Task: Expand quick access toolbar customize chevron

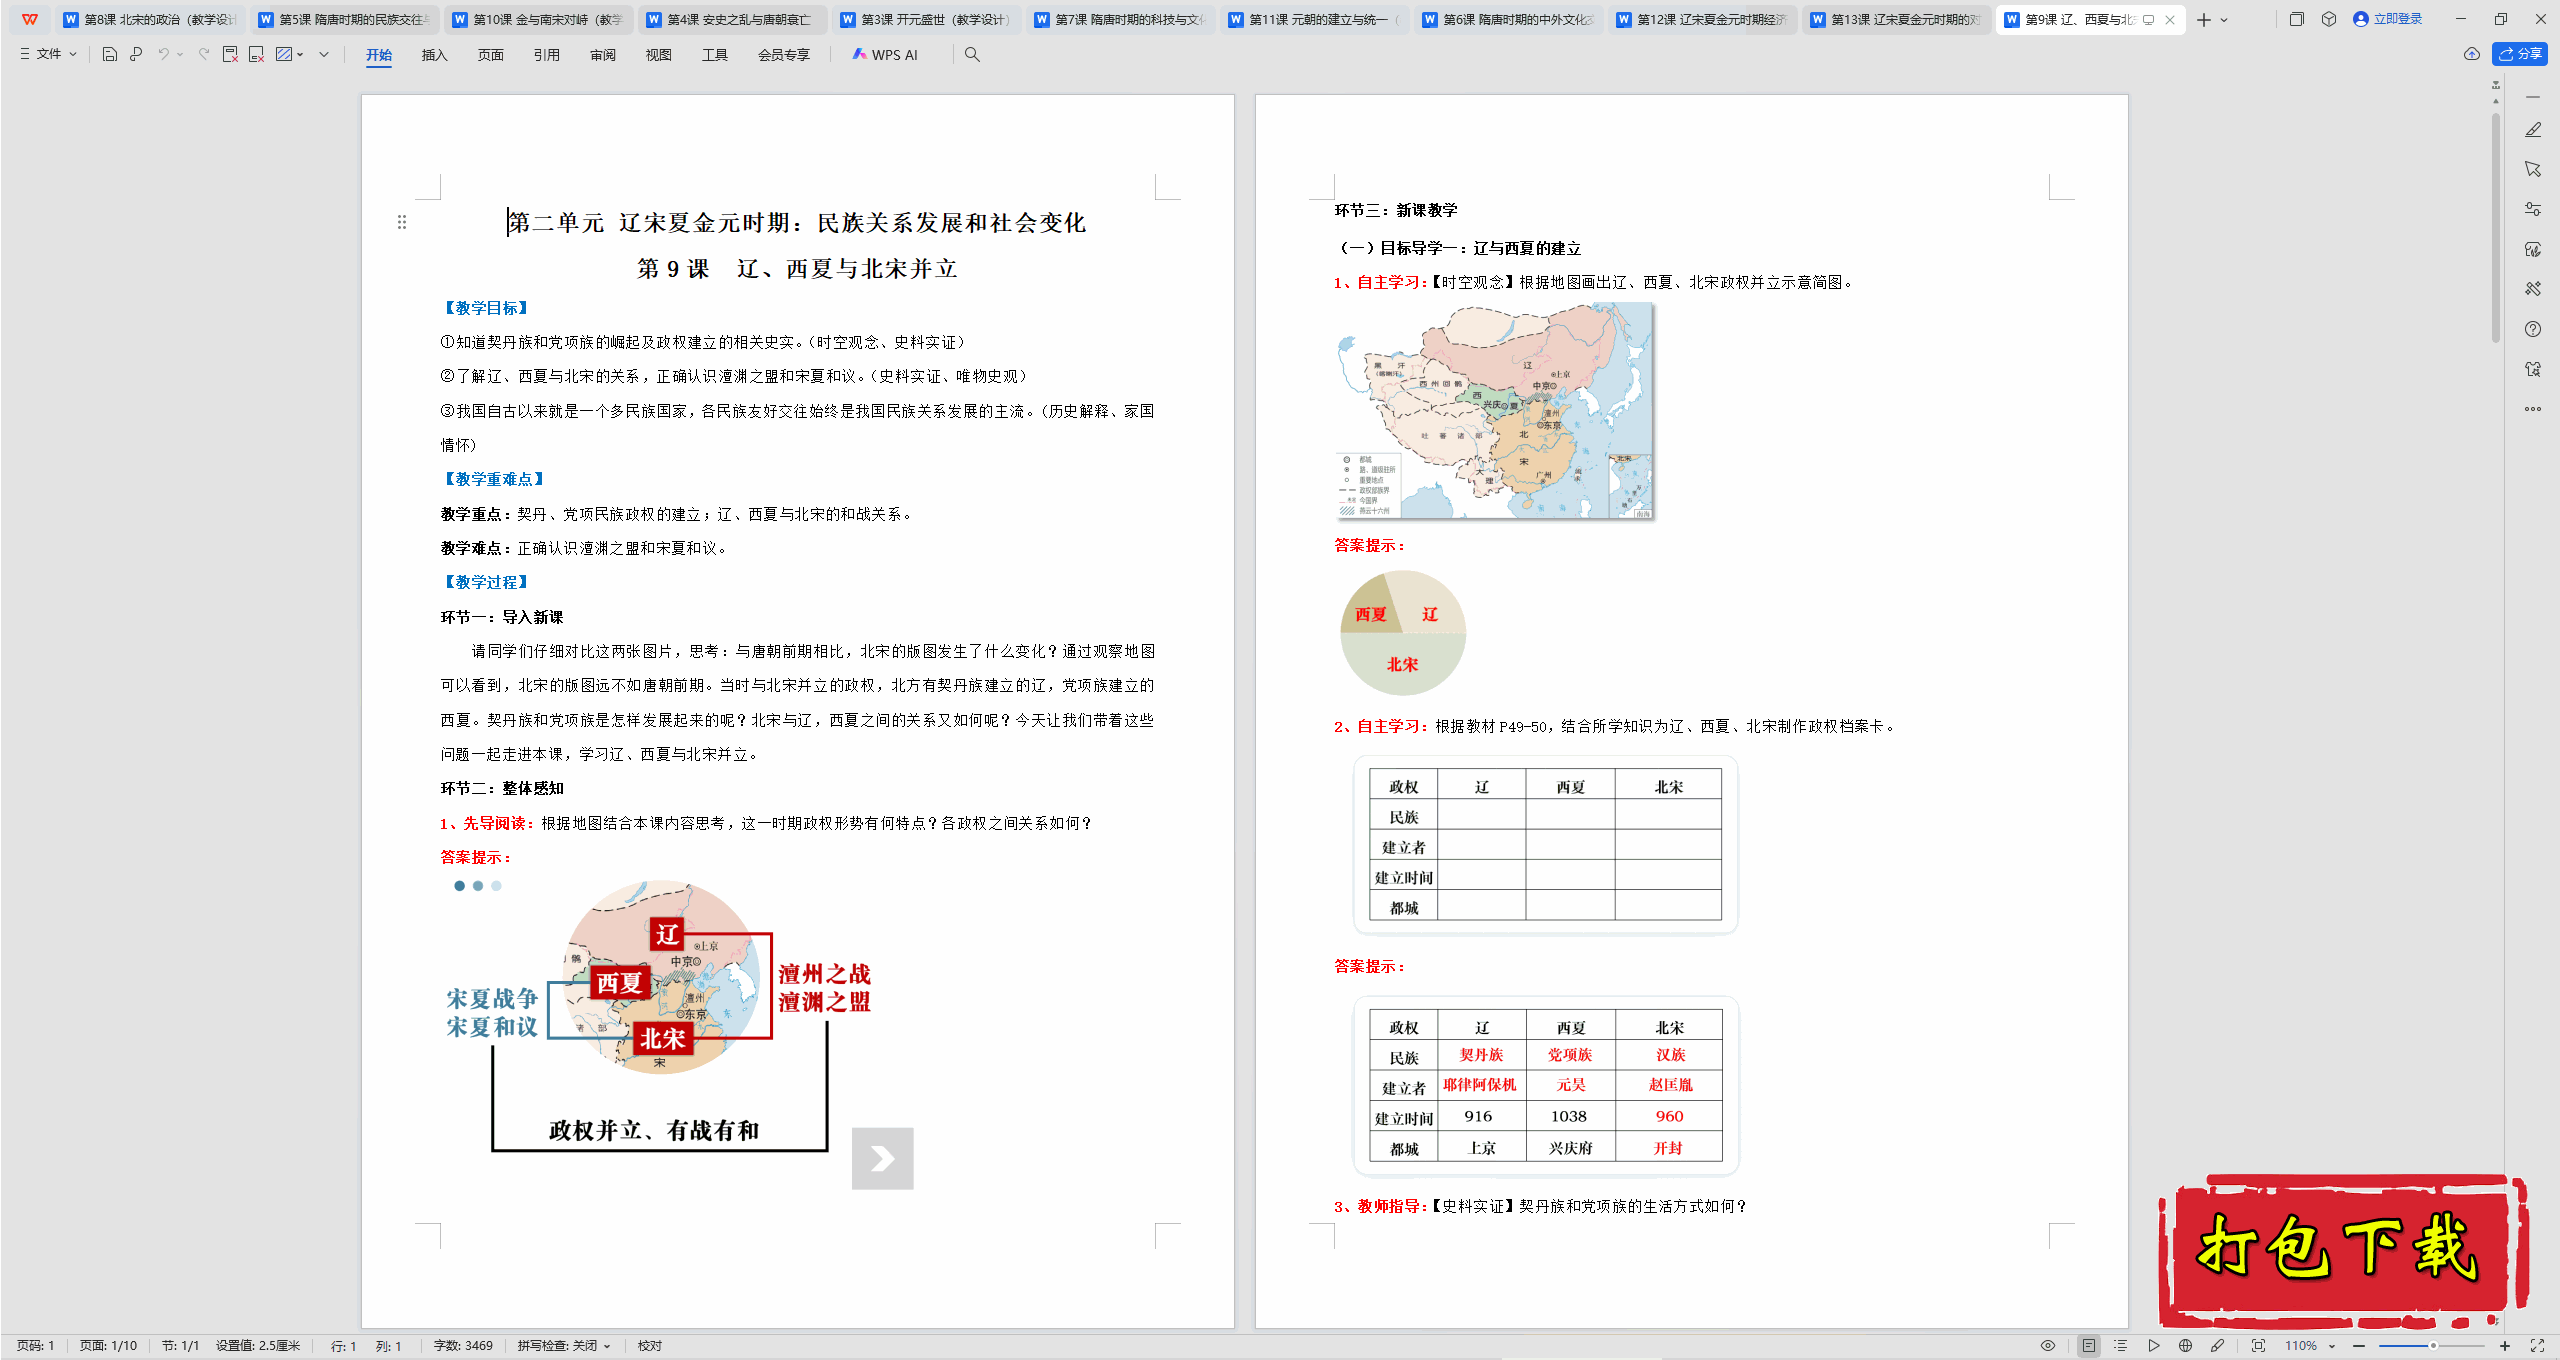Action: point(324,55)
